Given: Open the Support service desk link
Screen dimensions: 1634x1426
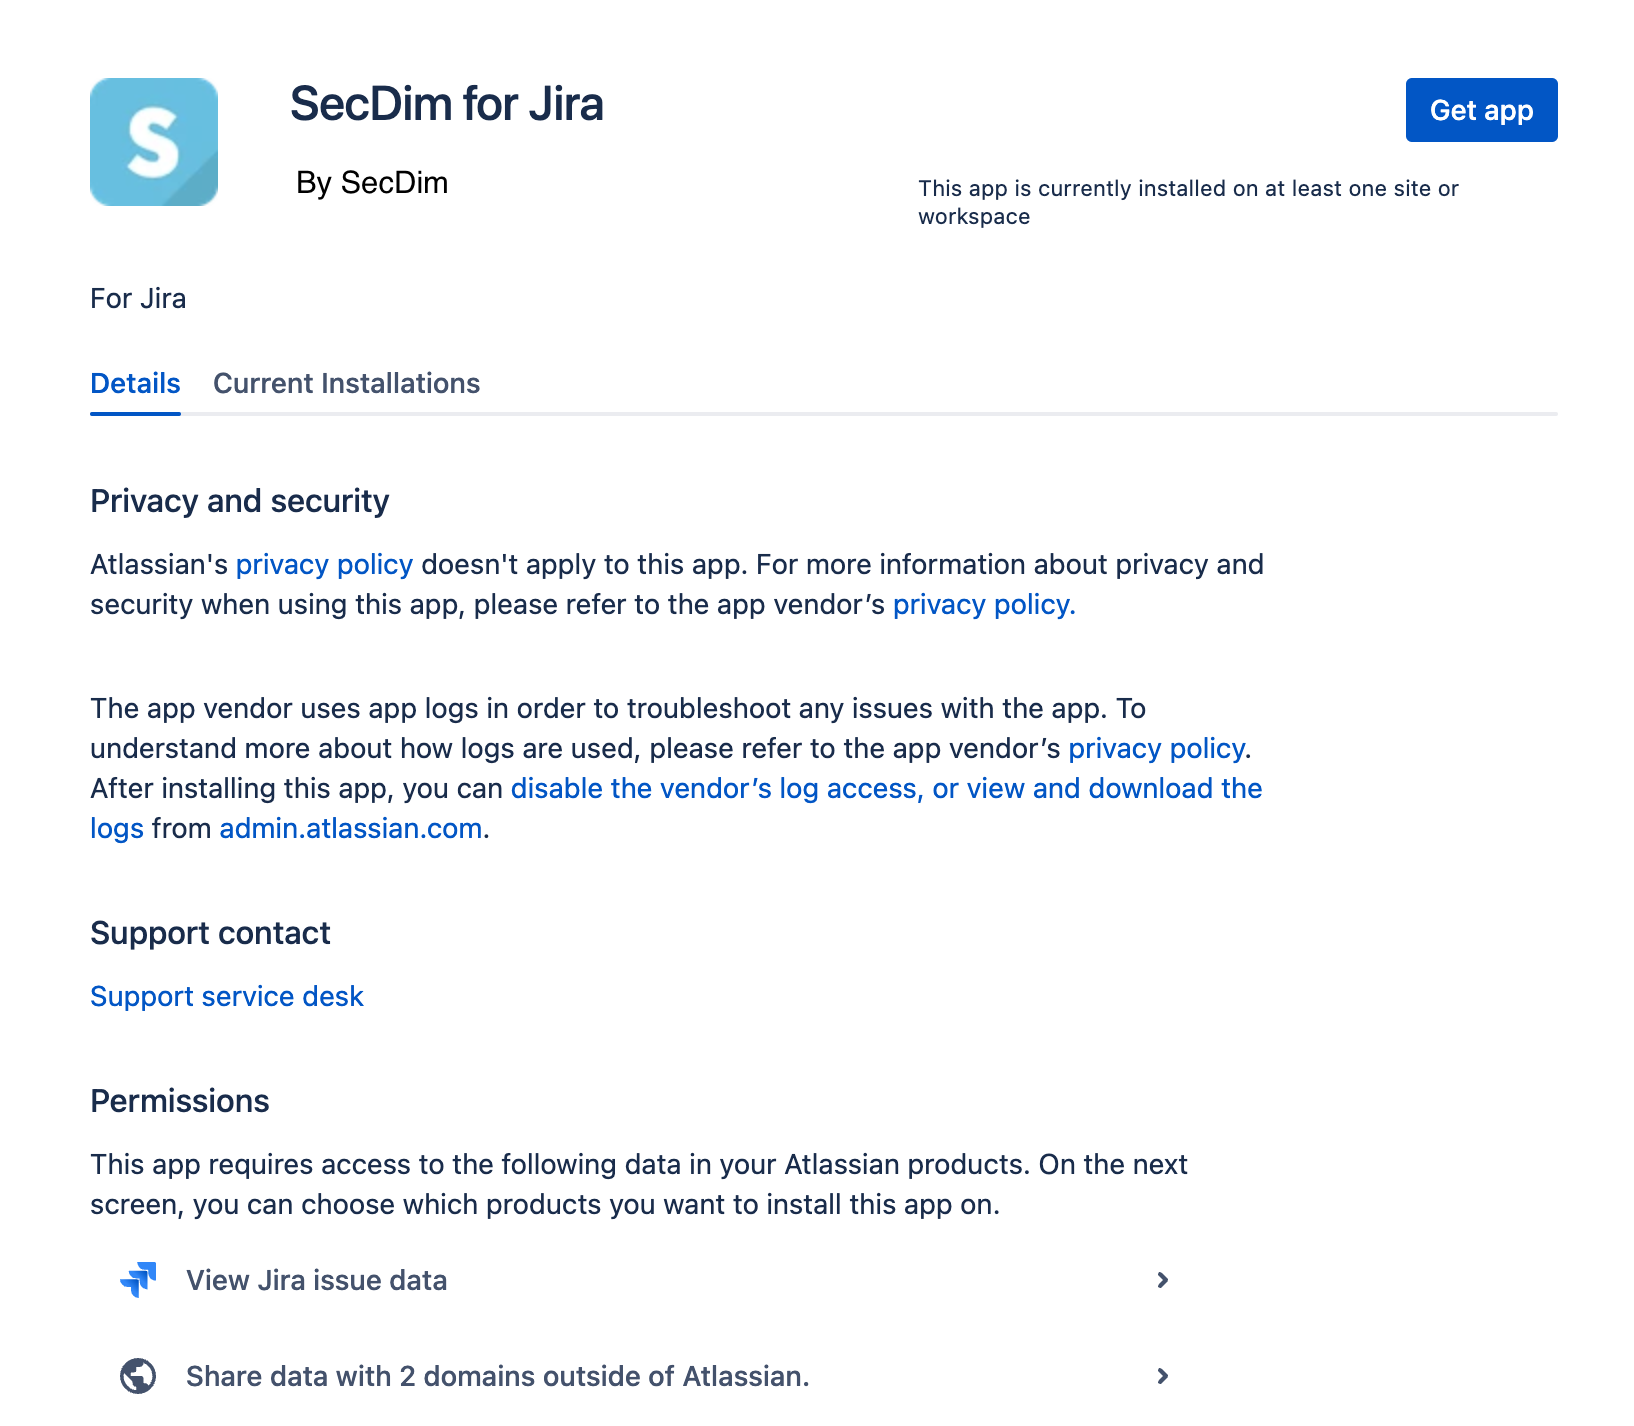Looking at the screenshot, I should click(227, 996).
